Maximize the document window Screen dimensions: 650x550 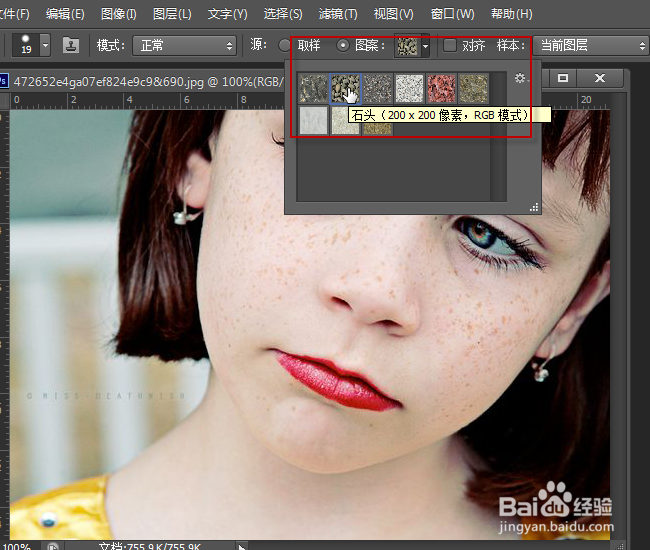click(563, 78)
